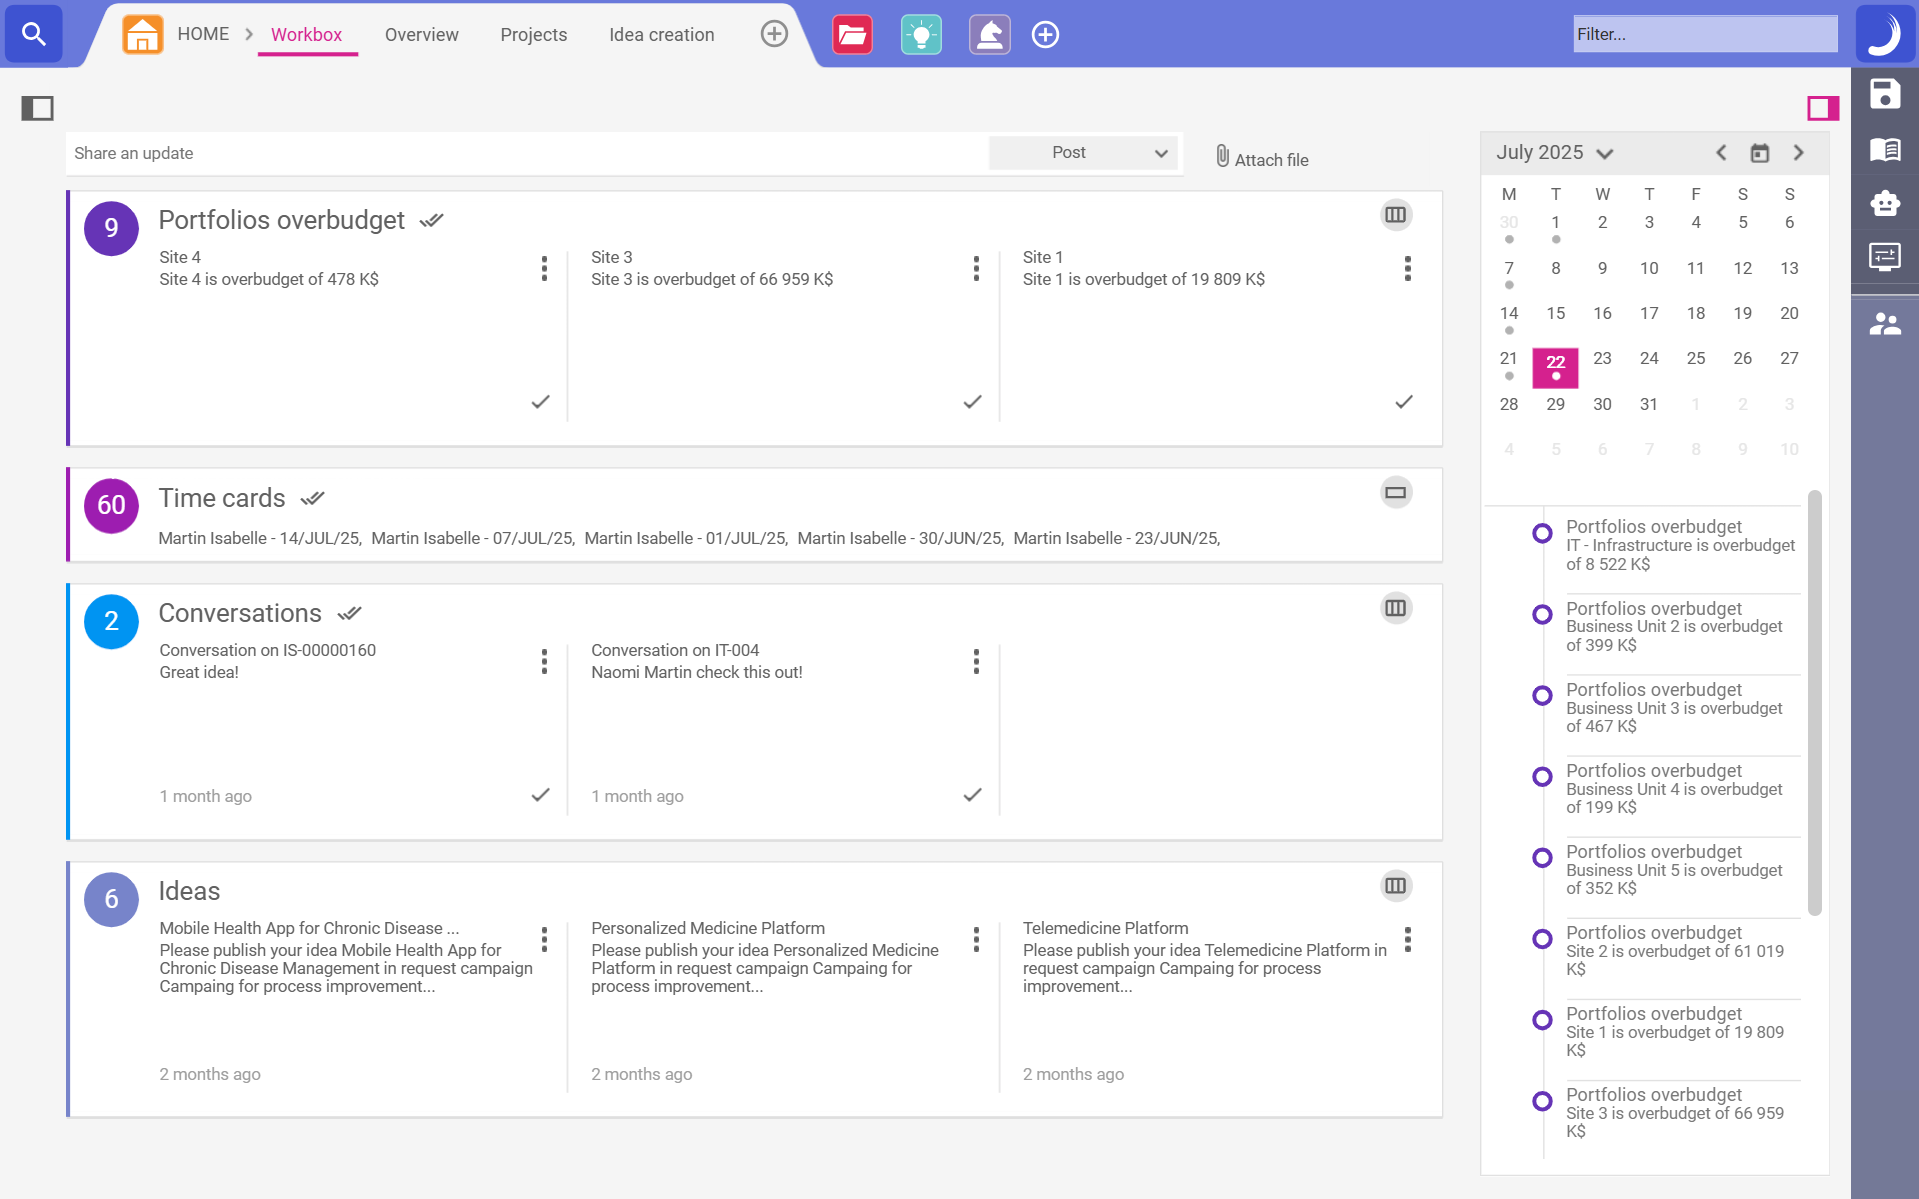Mark all Portfolios overbudget as read

point(431,221)
